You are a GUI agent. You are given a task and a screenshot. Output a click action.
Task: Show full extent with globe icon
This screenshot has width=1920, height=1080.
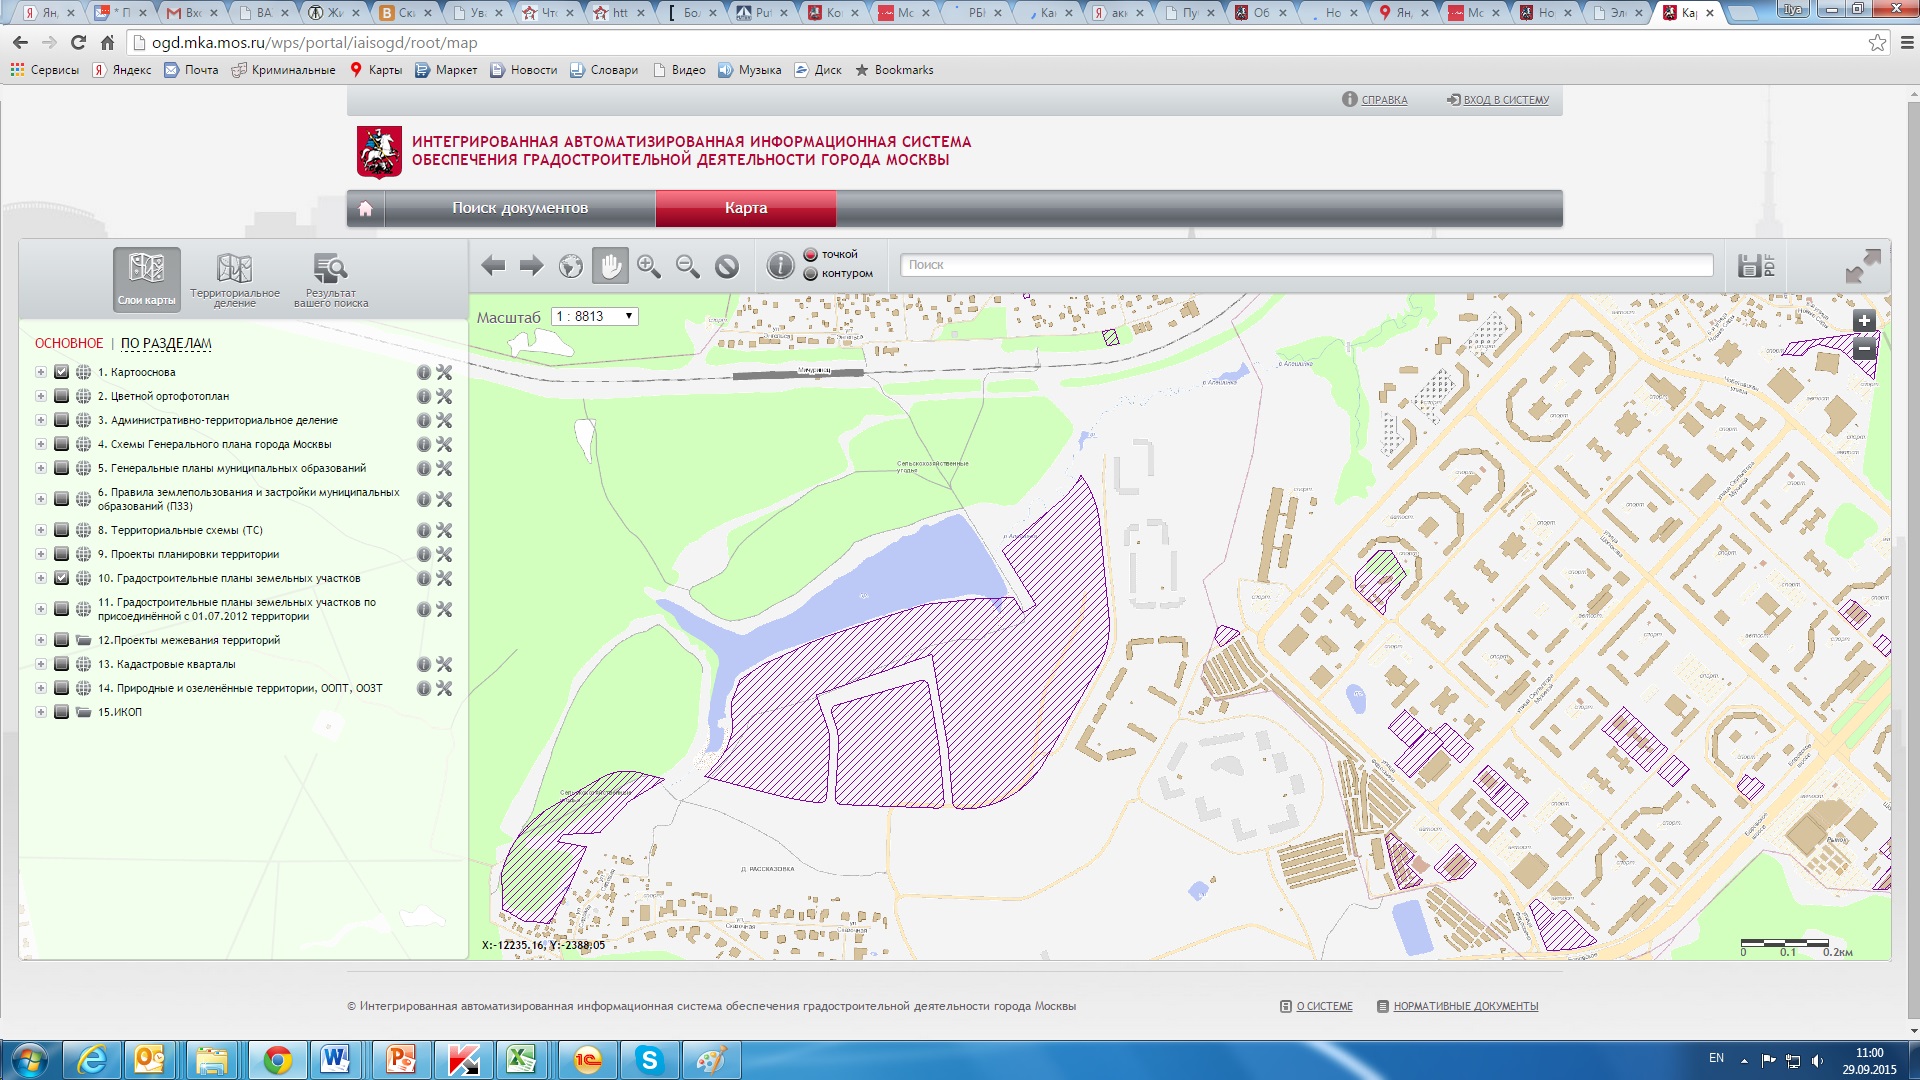(571, 266)
